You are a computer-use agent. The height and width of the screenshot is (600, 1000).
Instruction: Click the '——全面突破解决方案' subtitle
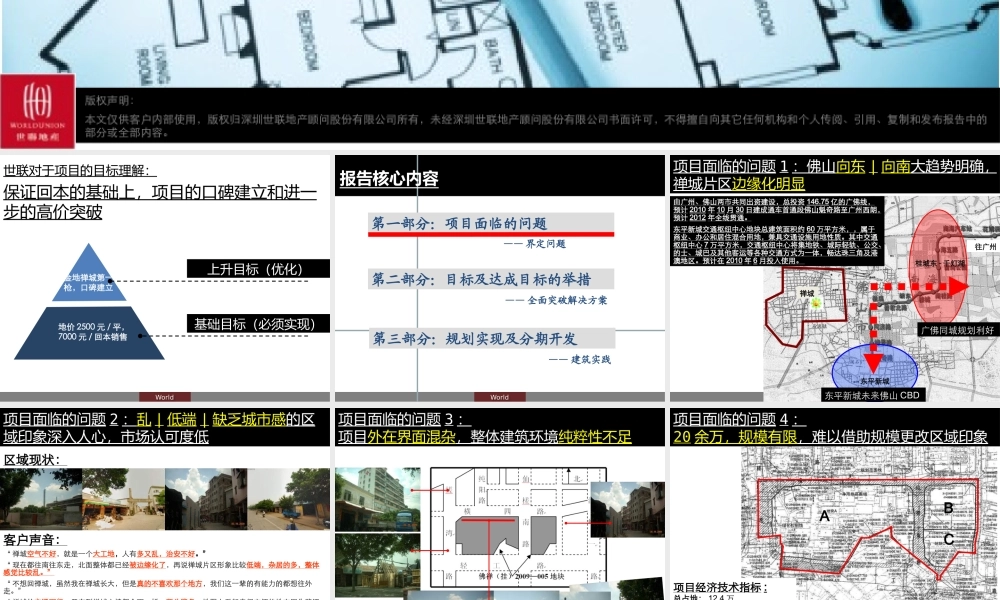pos(556,300)
